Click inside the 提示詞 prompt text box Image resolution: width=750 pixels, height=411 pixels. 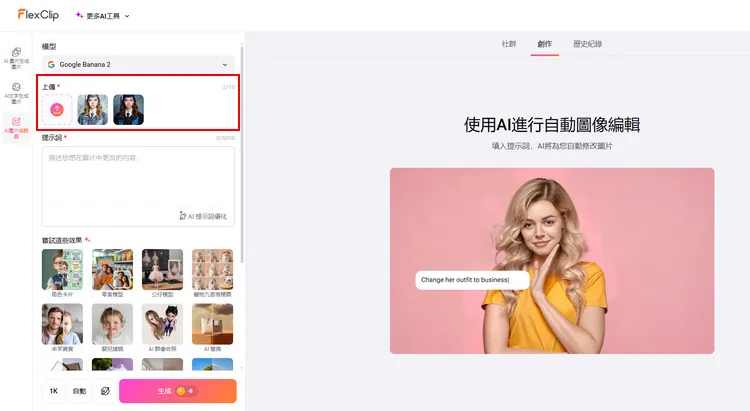(x=138, y=180)
